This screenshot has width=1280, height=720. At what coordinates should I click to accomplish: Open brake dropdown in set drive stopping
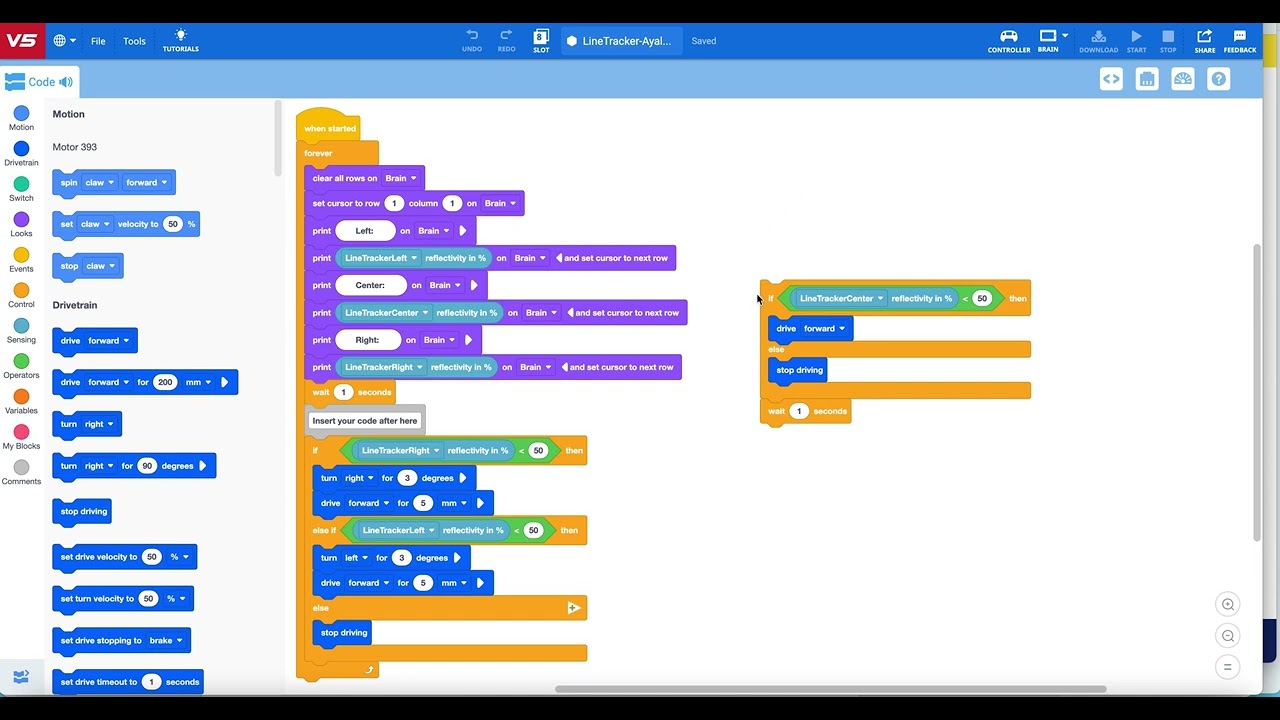coord(166,640)
